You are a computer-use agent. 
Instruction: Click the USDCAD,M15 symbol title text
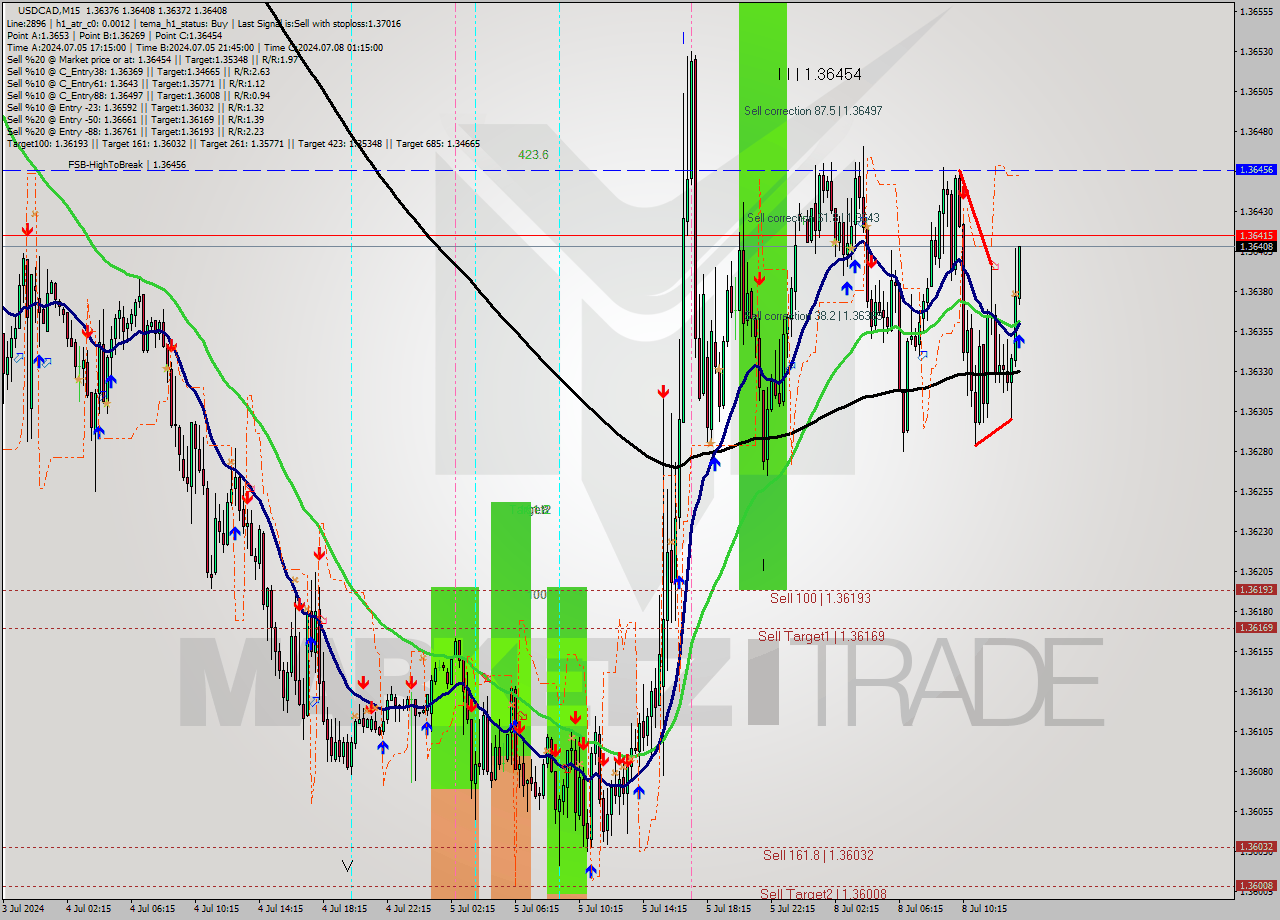pyautogui.click(x=47, y=10)
